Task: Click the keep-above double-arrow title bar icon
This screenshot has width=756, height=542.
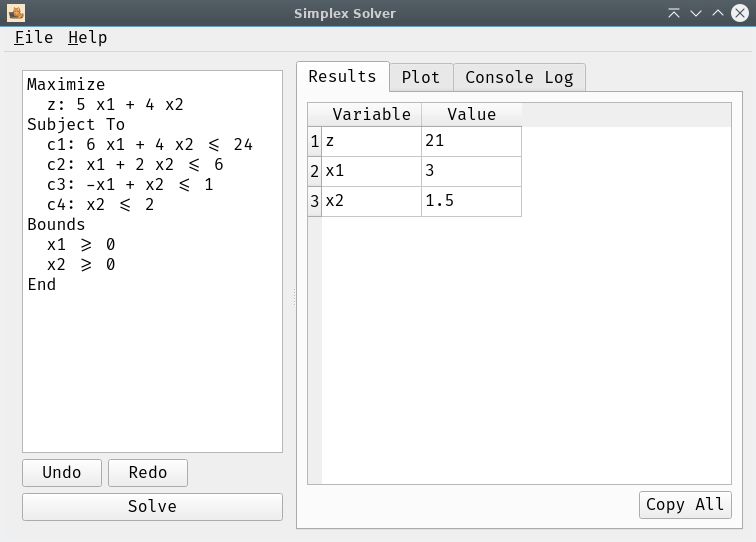Action: pyautogui.click(x=674, y=13)
